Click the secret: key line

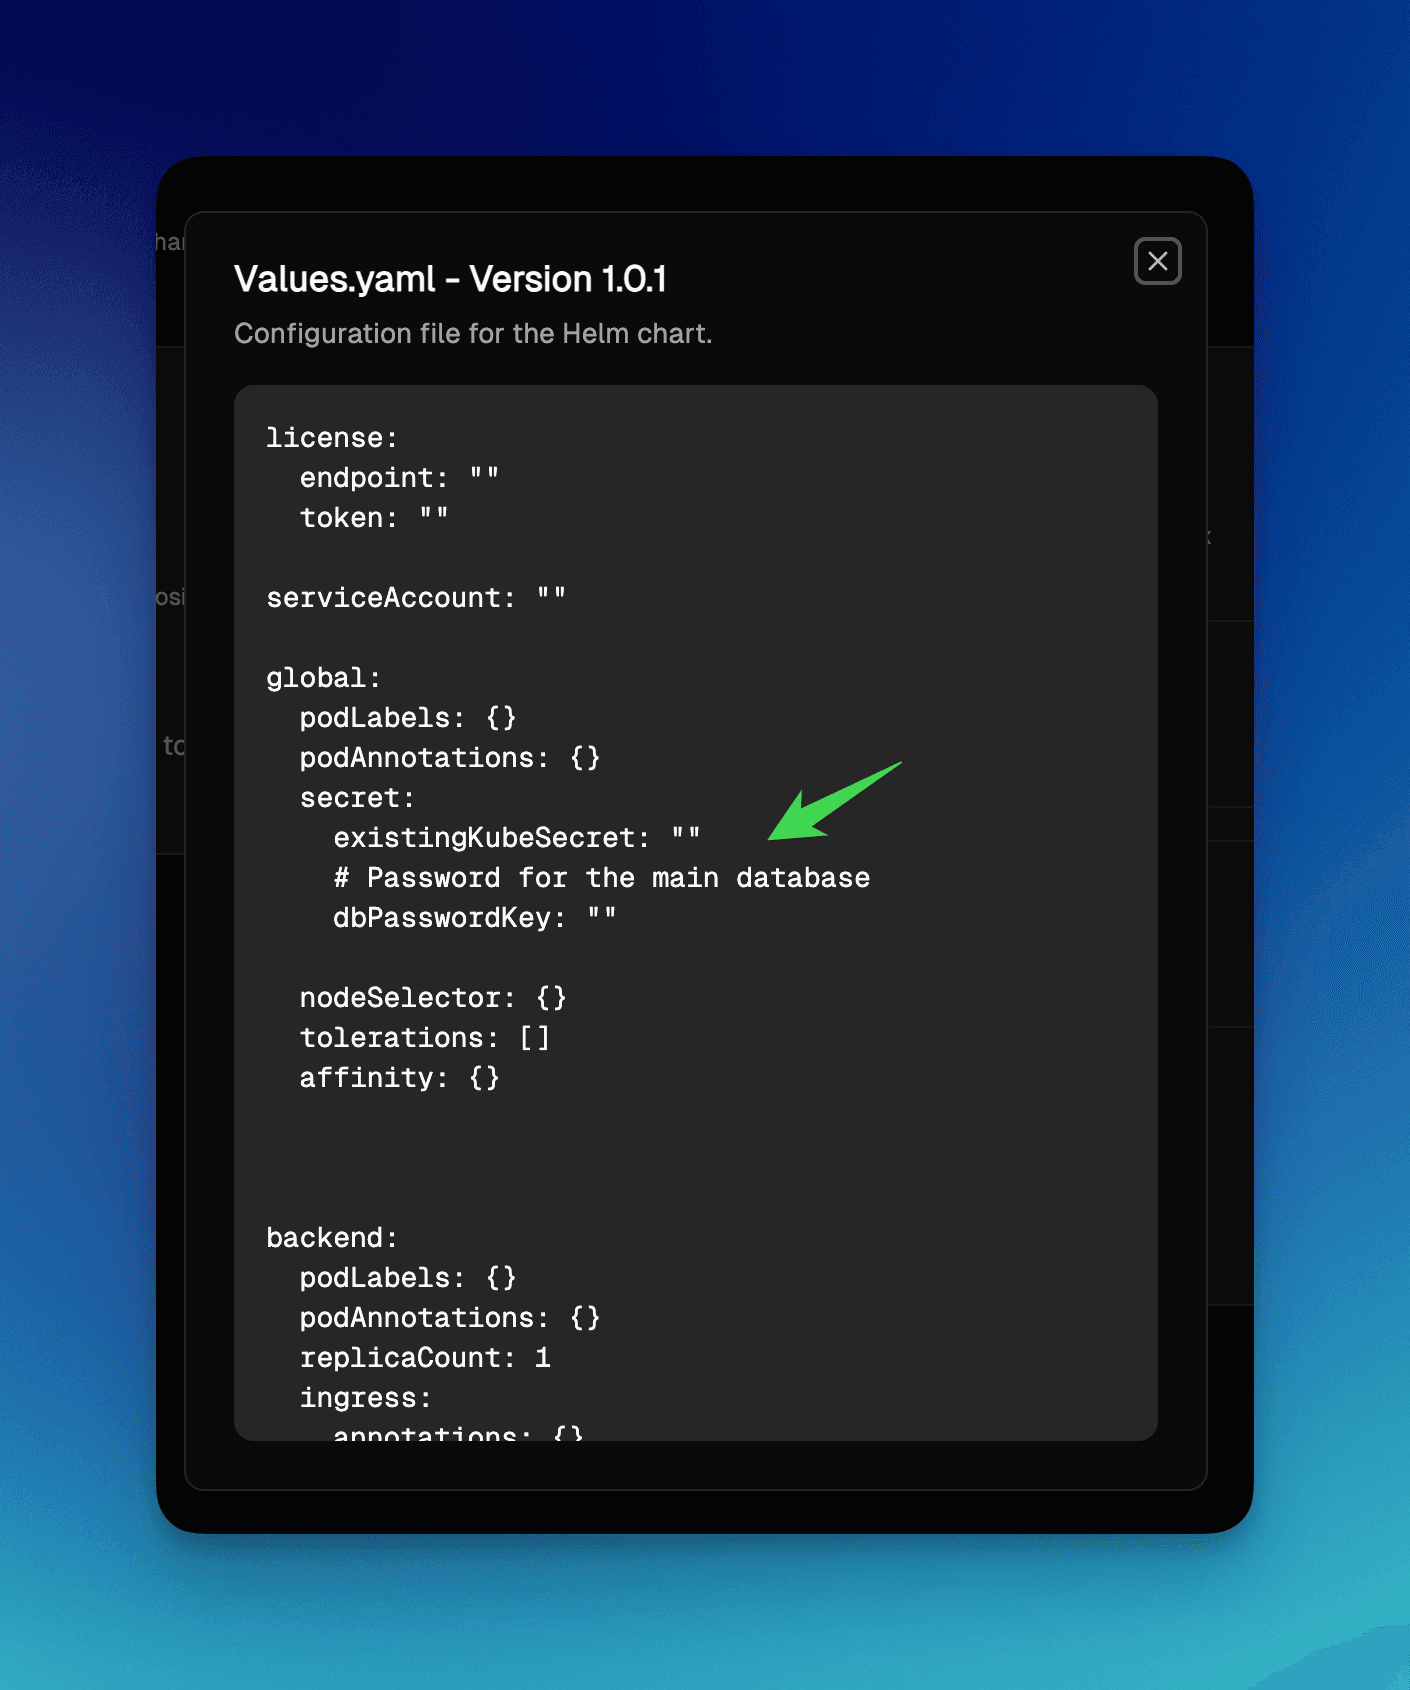357,798
